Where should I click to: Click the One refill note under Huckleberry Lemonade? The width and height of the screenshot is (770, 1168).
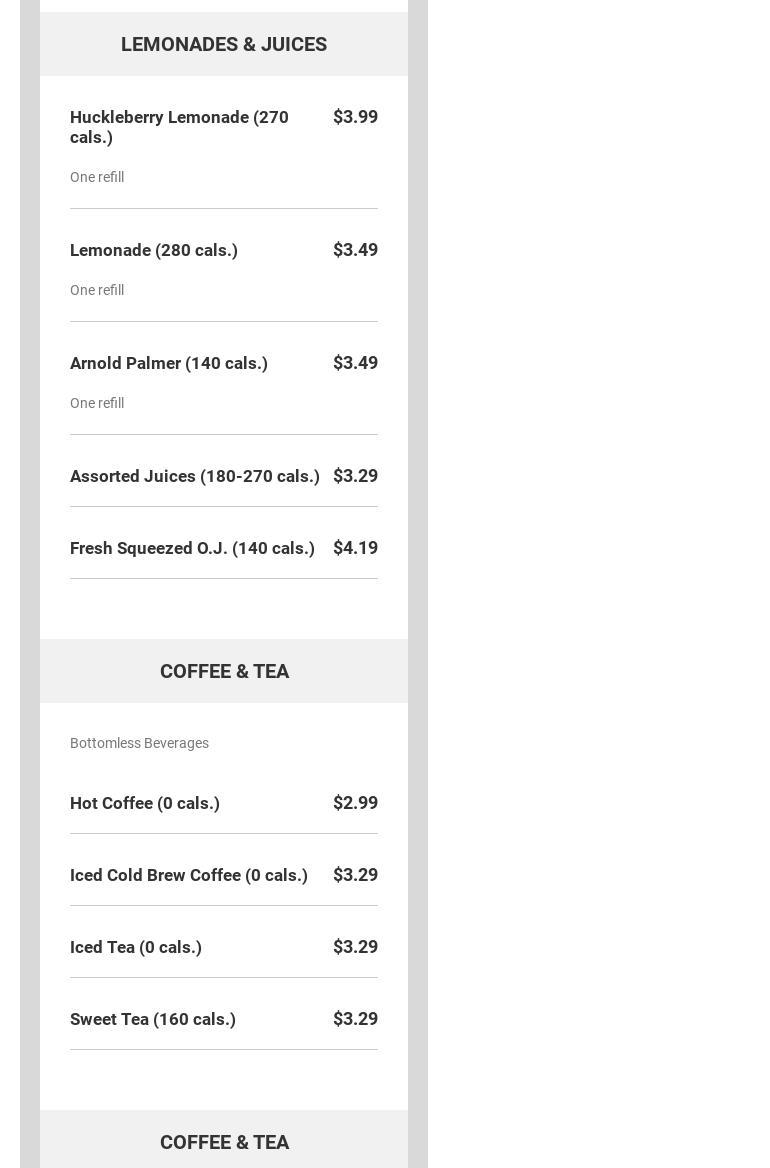click(97, 177)
